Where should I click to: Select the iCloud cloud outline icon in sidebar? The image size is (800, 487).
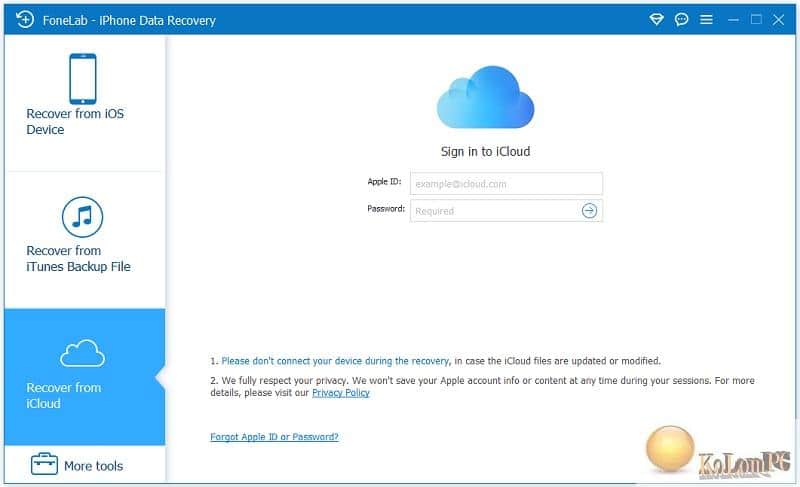(82, 353)
